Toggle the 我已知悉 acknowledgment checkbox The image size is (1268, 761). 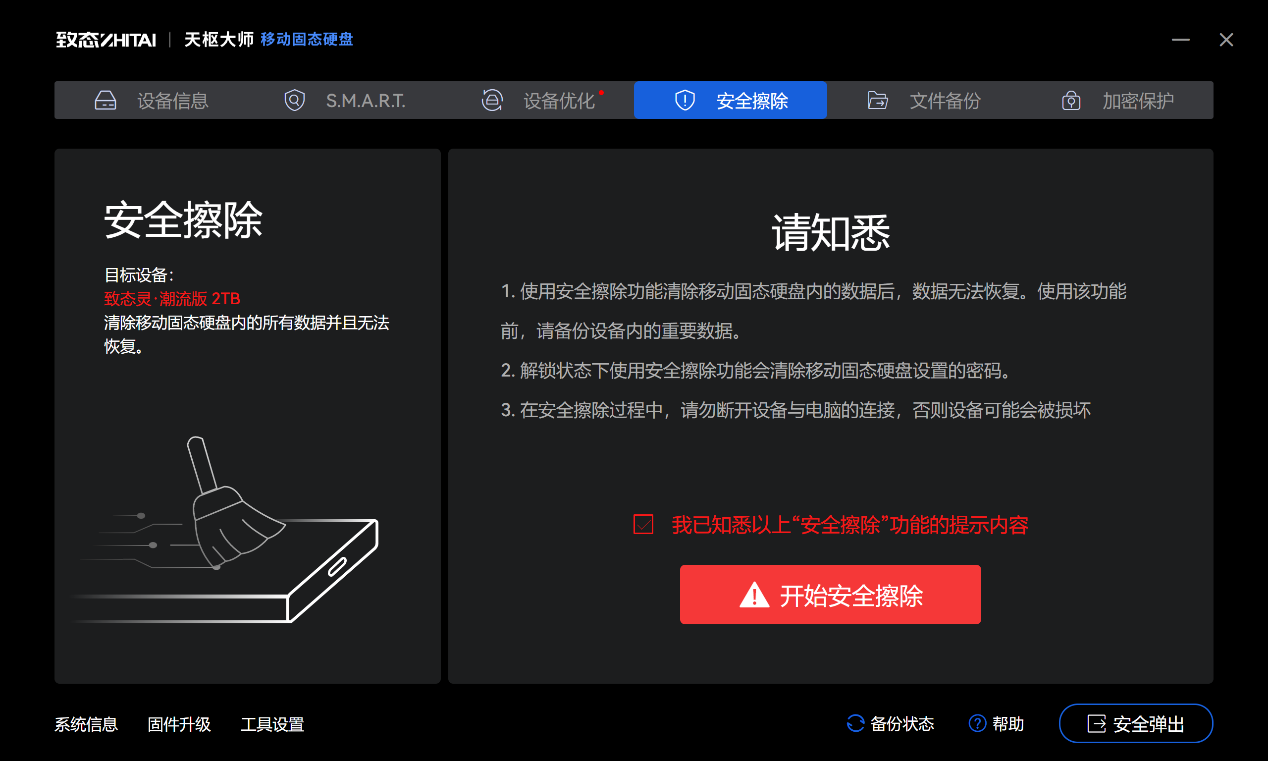(644, 524)
